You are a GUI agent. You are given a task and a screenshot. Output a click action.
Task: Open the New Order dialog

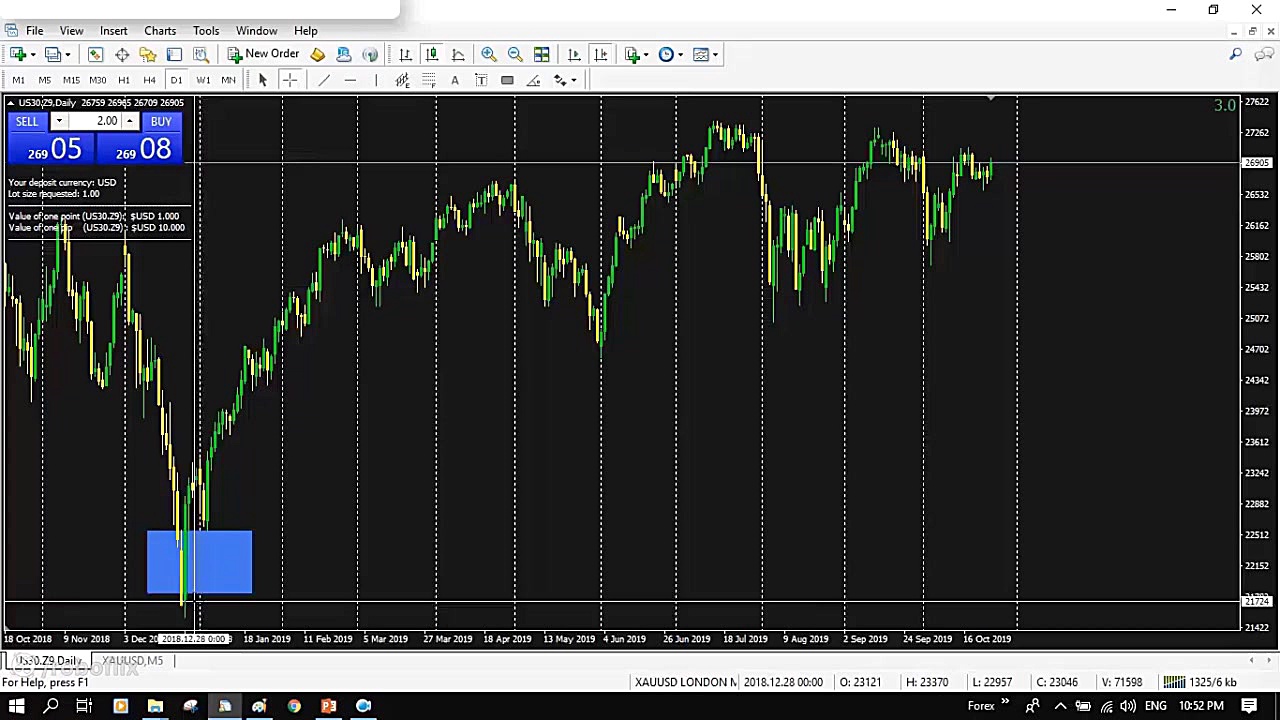[x=263, y=54]
